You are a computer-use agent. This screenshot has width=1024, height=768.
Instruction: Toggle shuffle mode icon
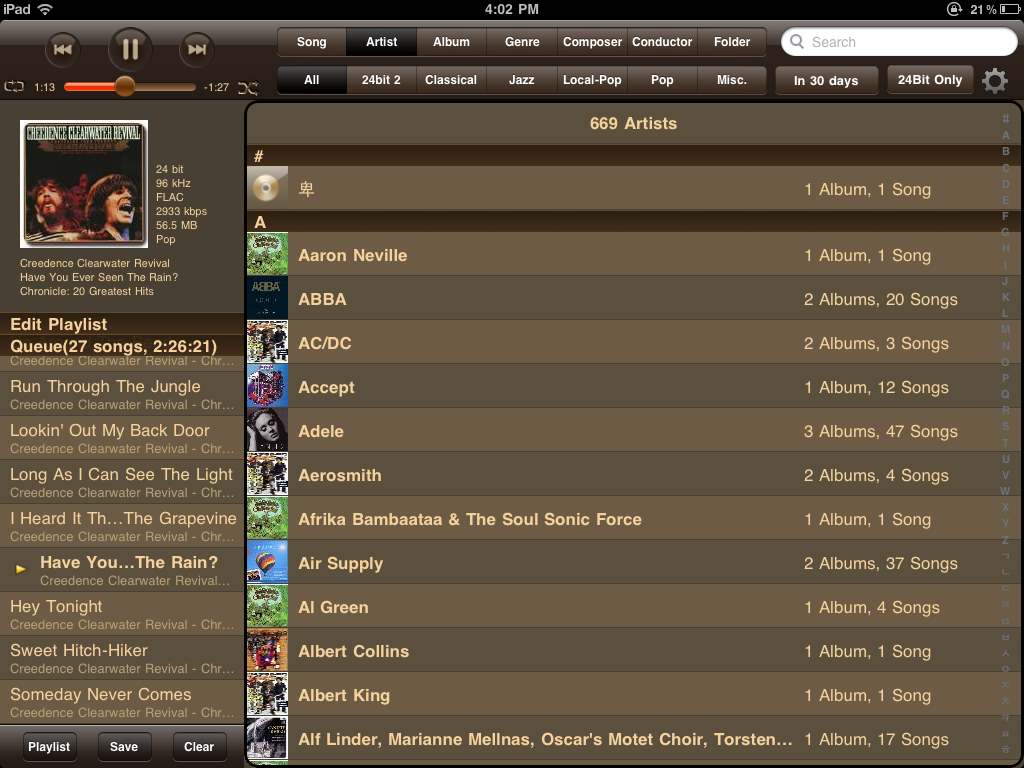pos(248,88)
